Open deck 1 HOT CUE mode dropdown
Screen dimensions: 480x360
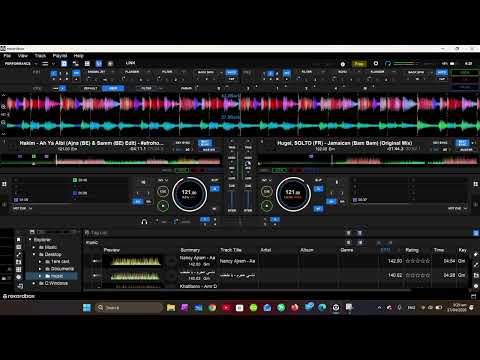tap(22, 208)
